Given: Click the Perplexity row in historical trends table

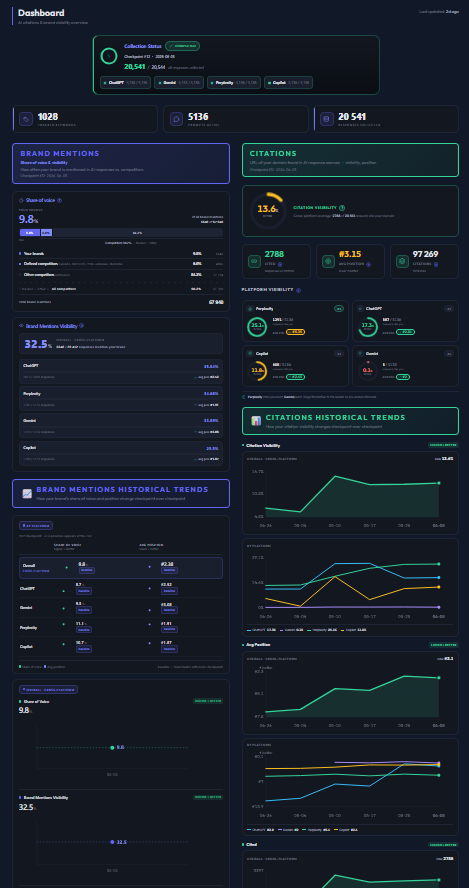Looking at the screenshot, I should click(x=121, y=627).
